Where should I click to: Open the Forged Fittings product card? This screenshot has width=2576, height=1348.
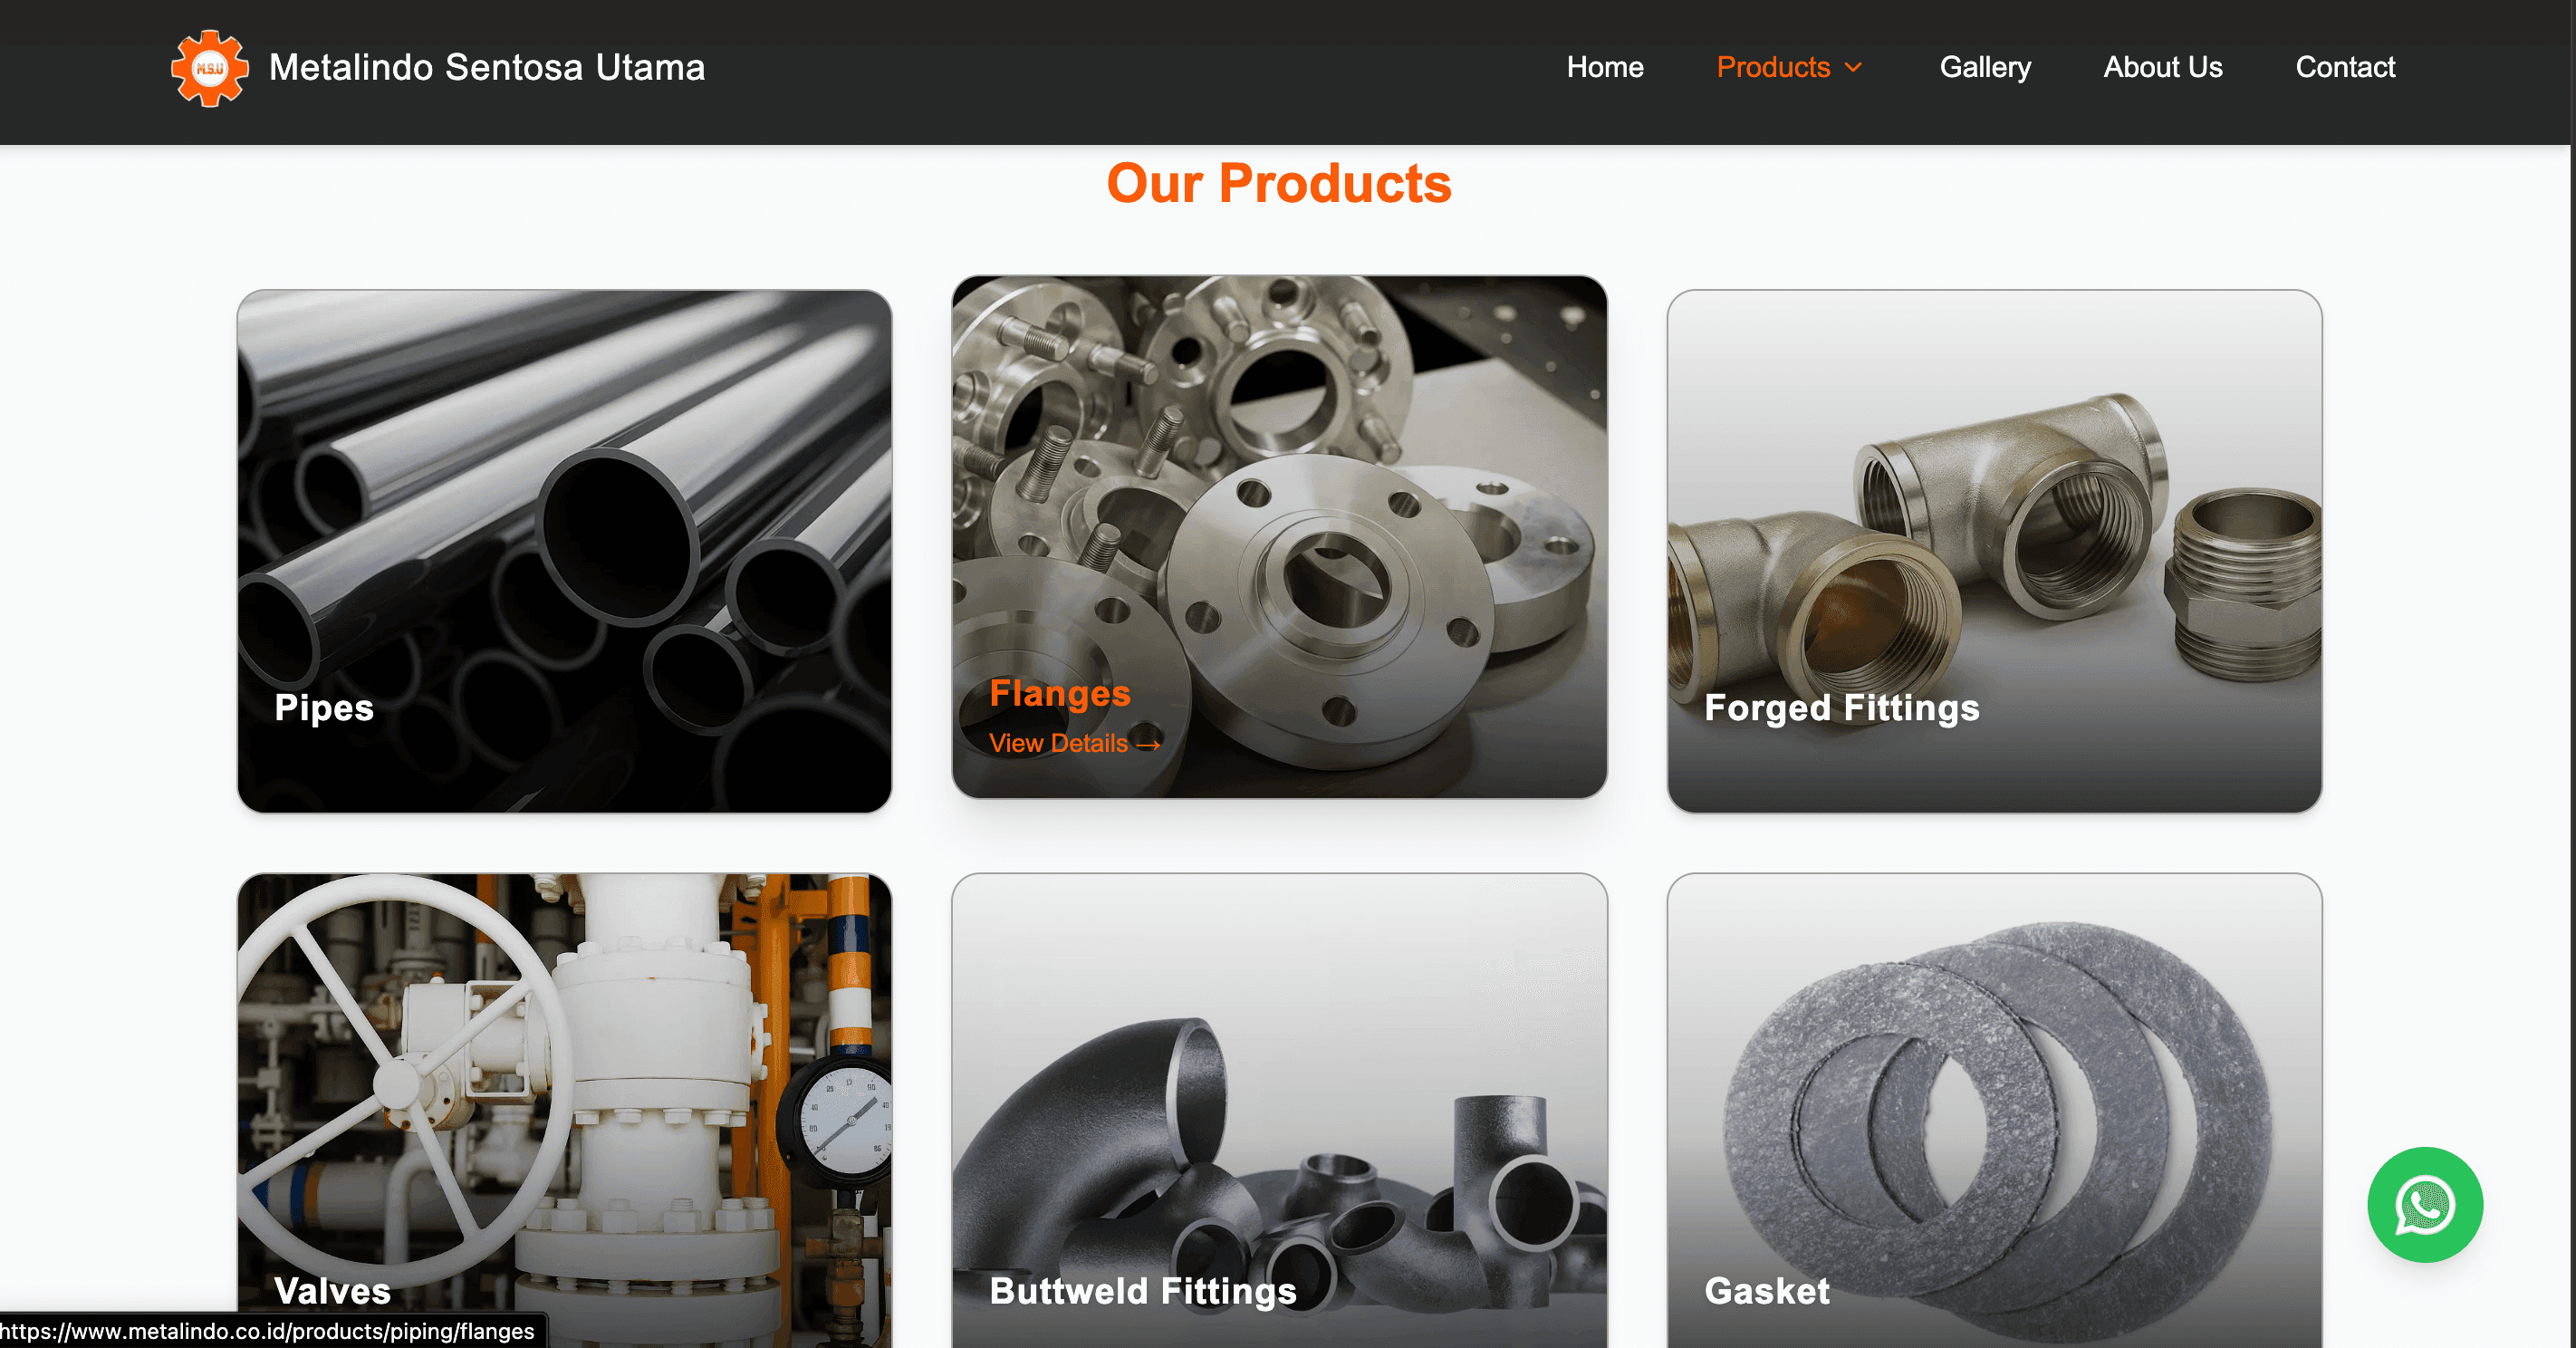tap(1994, 551)
